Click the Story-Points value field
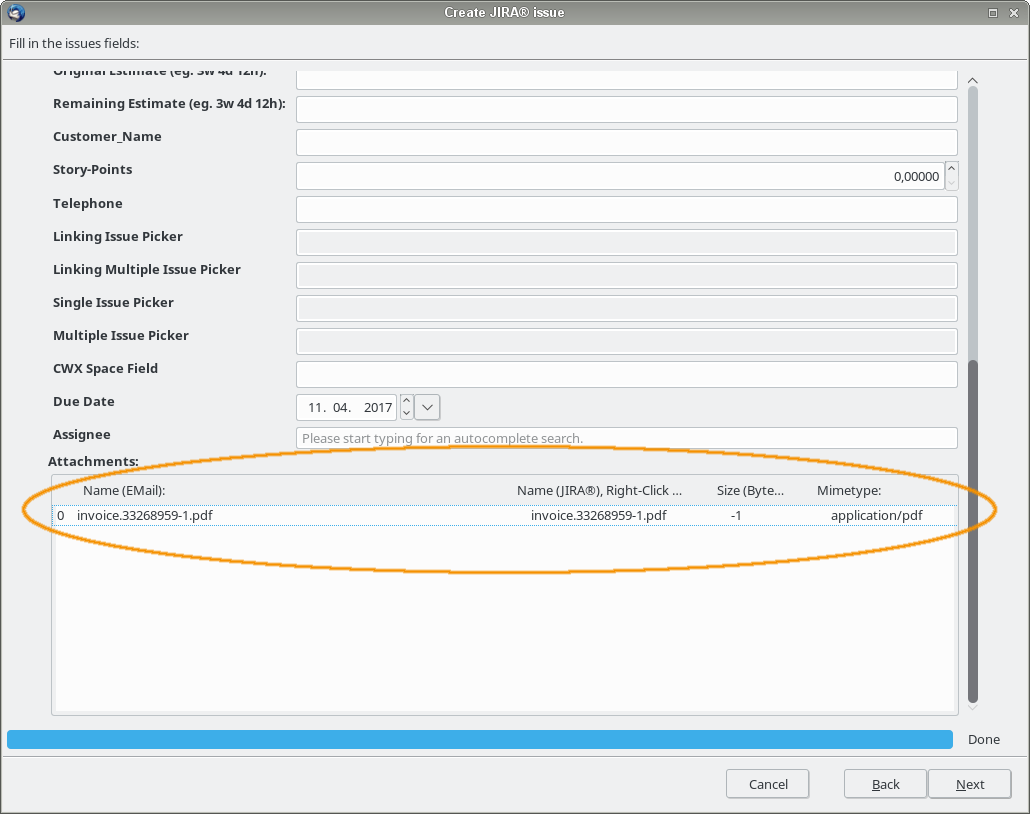Image resolution: width=1030 pixels, height=814 pixels. coord(621,176)
